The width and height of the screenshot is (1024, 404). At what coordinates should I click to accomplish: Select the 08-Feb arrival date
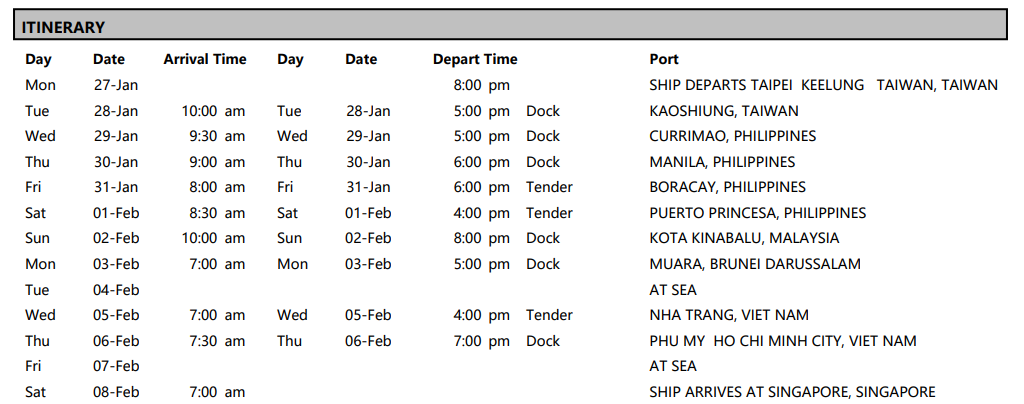[x=116, y=392]
